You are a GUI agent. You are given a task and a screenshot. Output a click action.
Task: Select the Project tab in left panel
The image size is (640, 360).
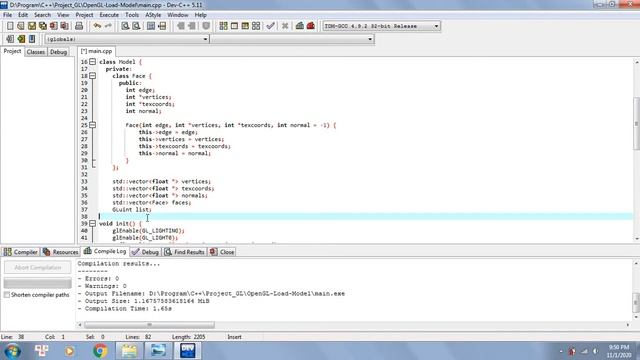click(x=12, y=51)
